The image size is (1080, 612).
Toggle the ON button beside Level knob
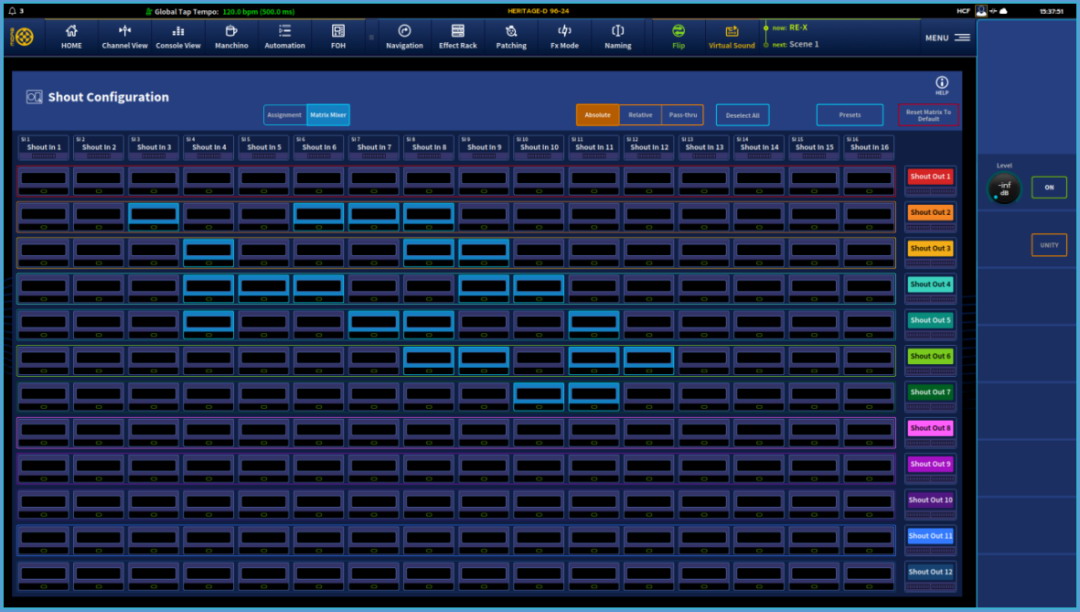[x=1049, y=187]
